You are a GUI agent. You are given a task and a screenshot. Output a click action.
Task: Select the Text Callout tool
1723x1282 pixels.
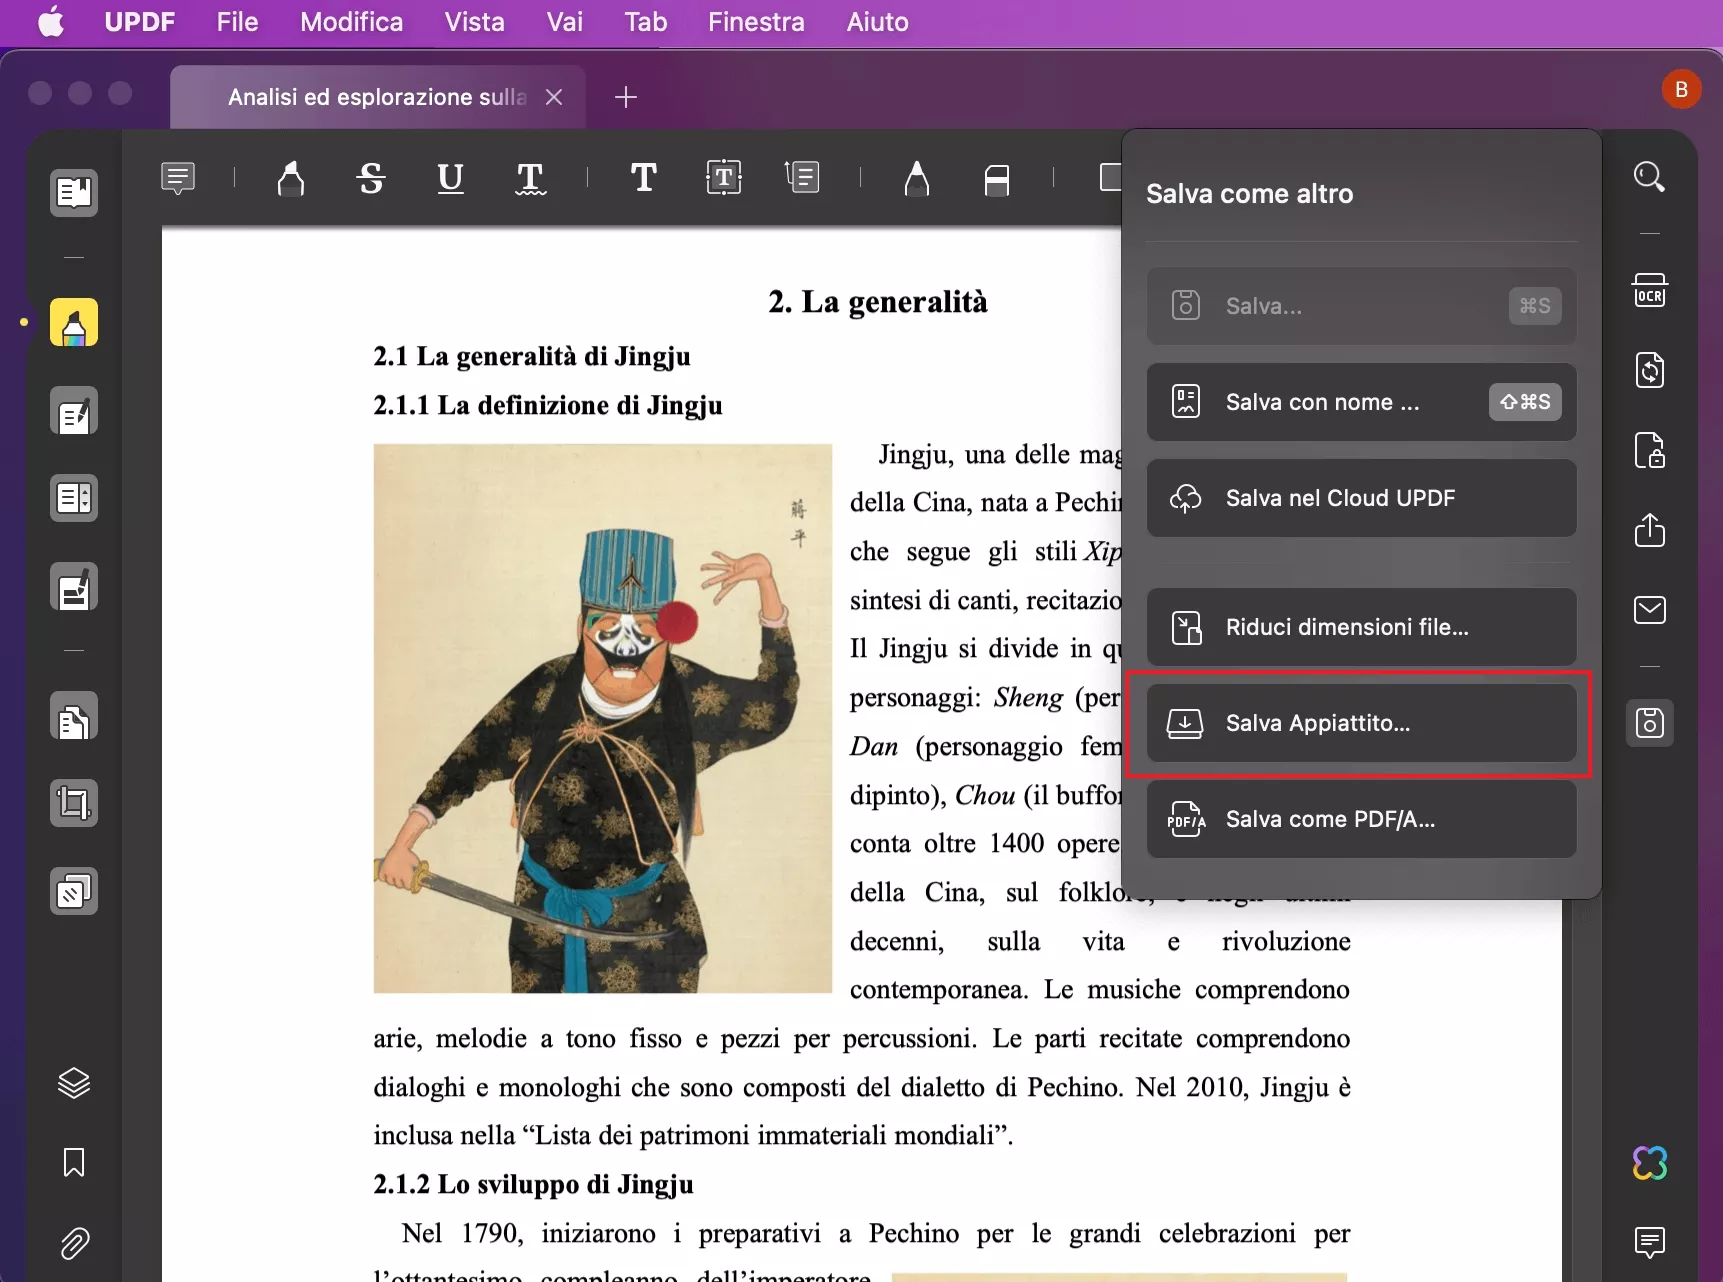802,178
